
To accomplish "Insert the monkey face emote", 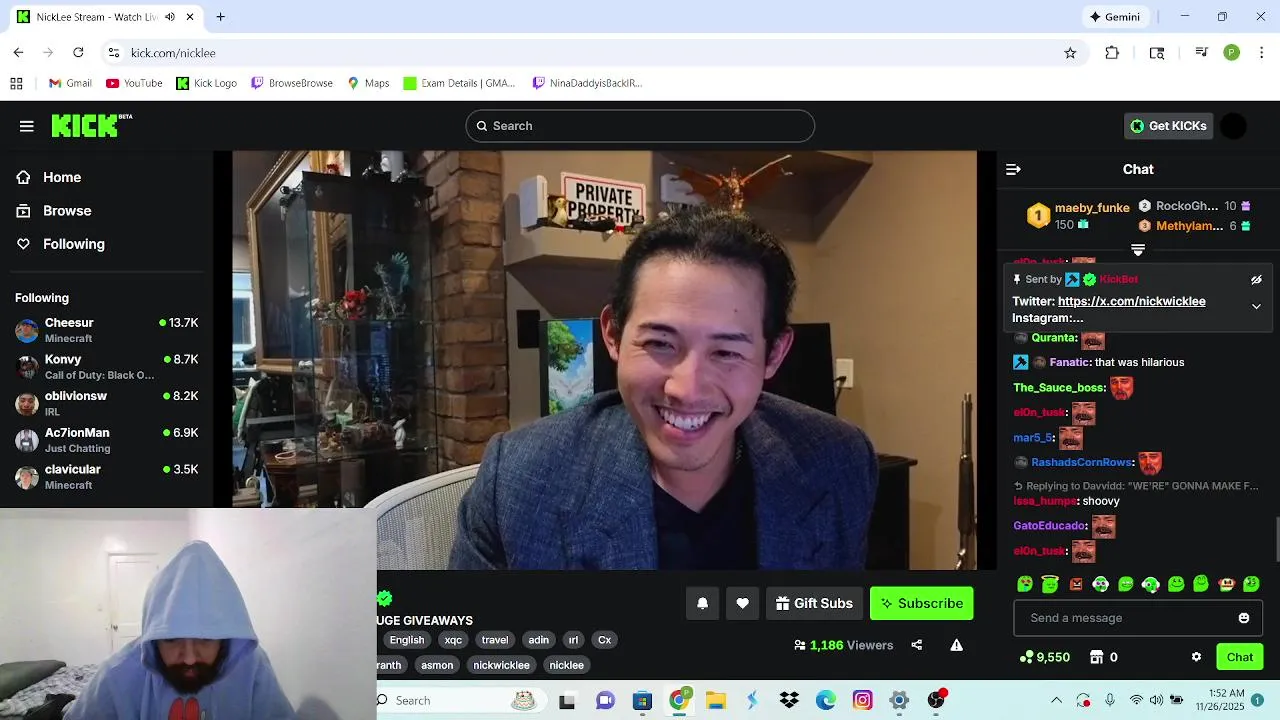I will 1227,584.
